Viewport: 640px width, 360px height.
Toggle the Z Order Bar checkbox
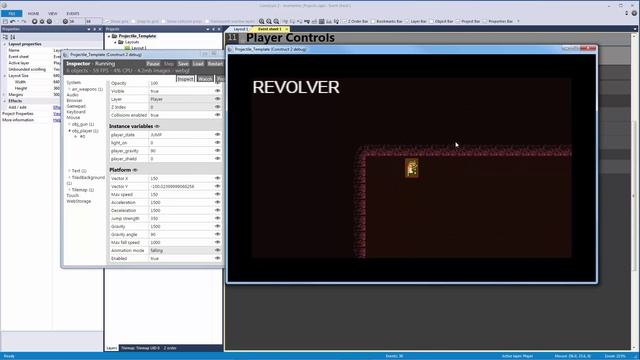(344, 21)
